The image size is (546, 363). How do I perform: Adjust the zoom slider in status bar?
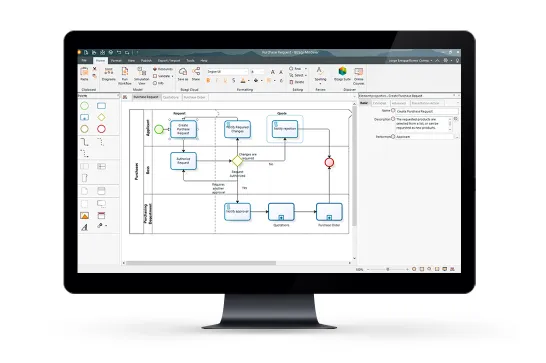[388, 269]
